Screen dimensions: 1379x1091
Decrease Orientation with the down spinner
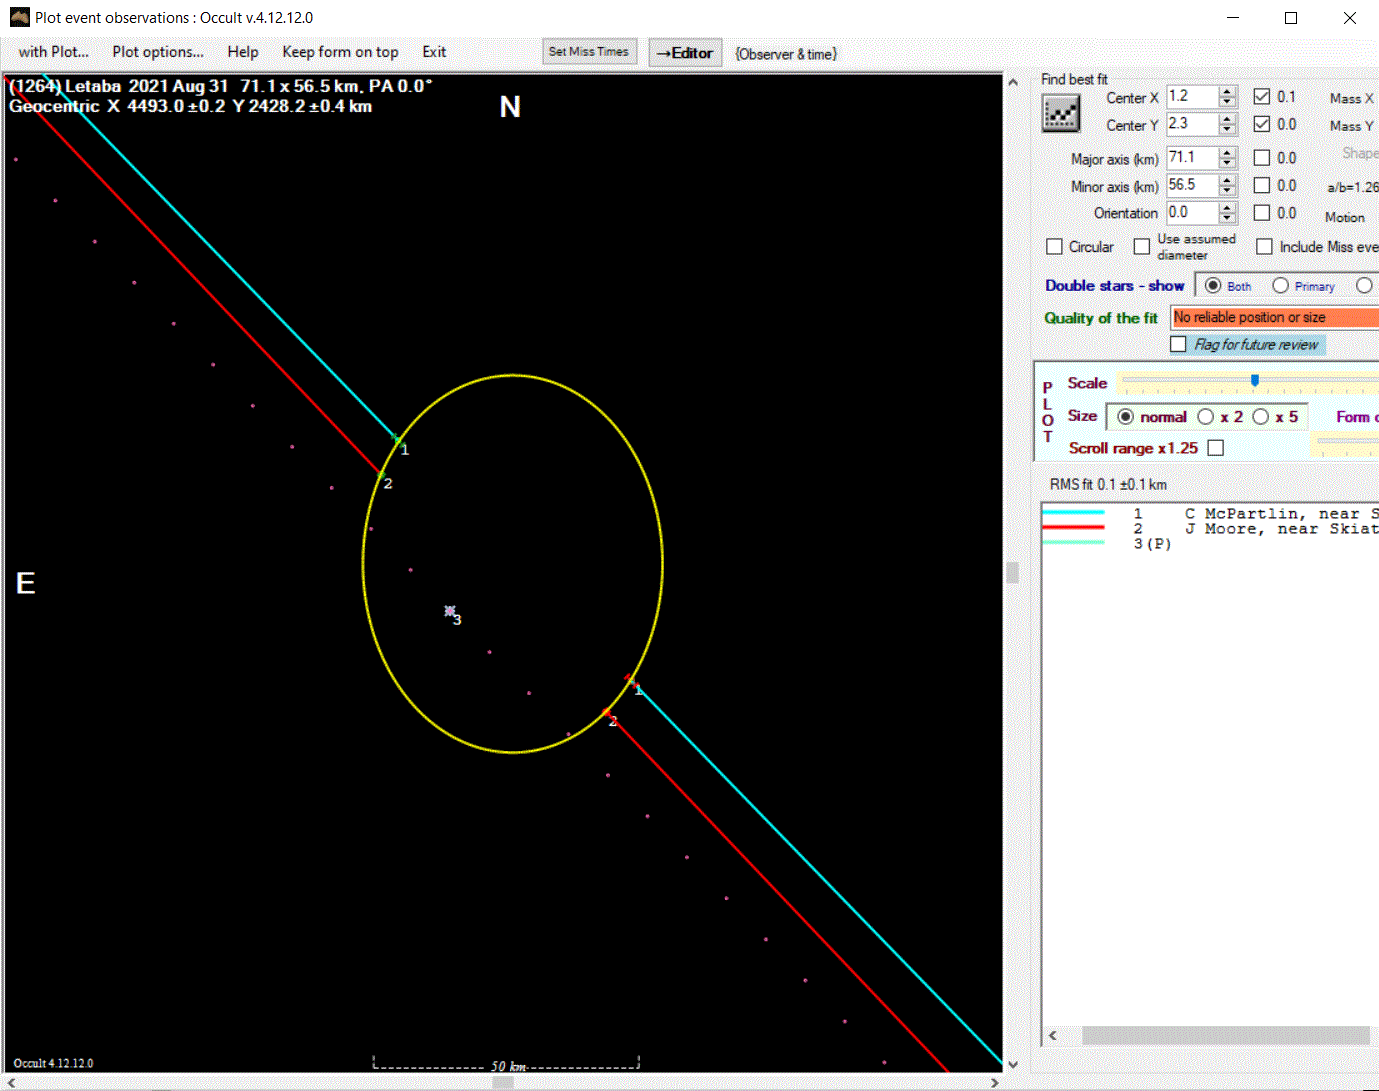click(1228, 218)
